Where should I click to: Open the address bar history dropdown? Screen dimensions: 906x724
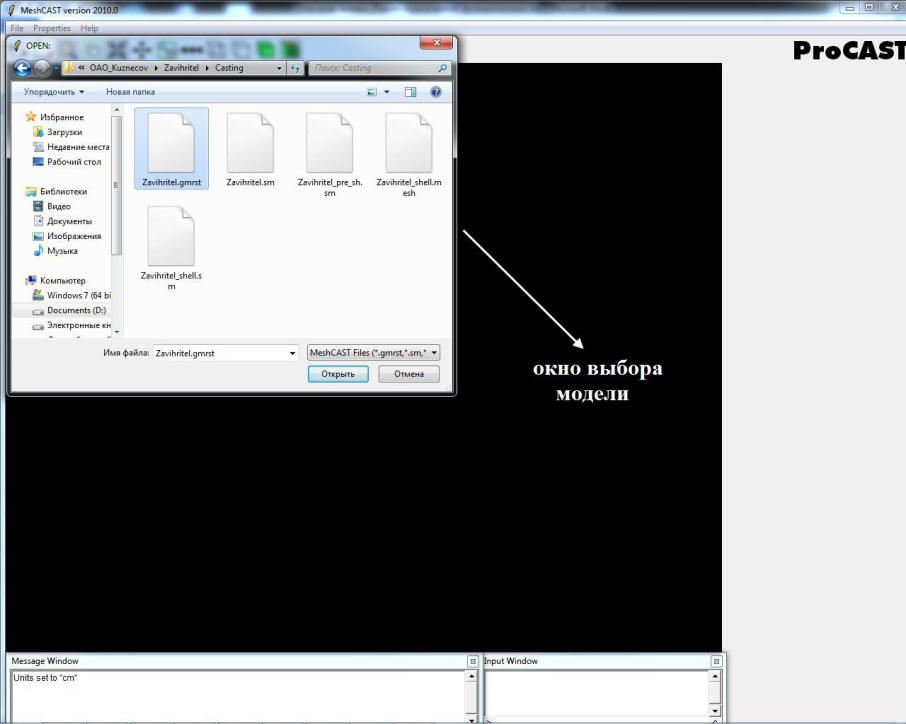[x=279, y=68]
